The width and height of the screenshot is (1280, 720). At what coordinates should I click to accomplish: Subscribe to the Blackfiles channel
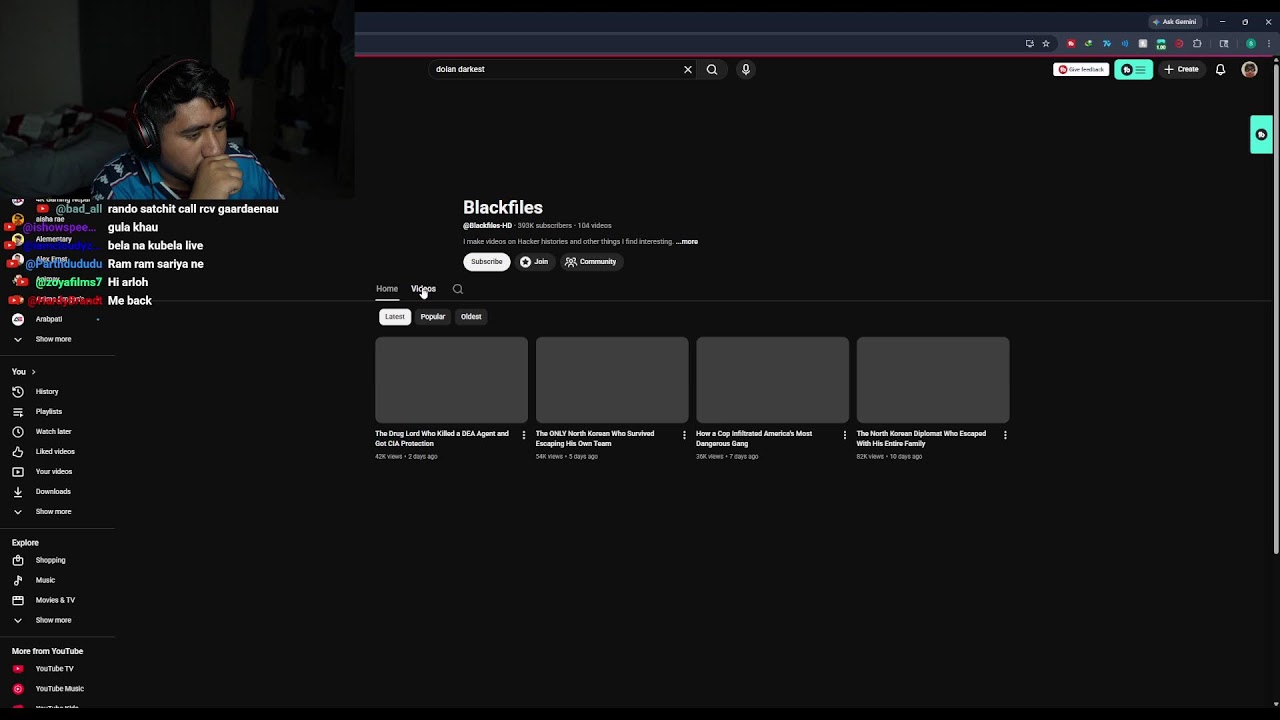coord(487,262)
